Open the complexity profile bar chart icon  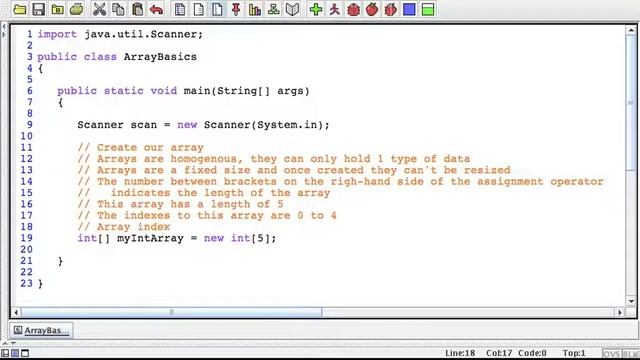[255, 9]
